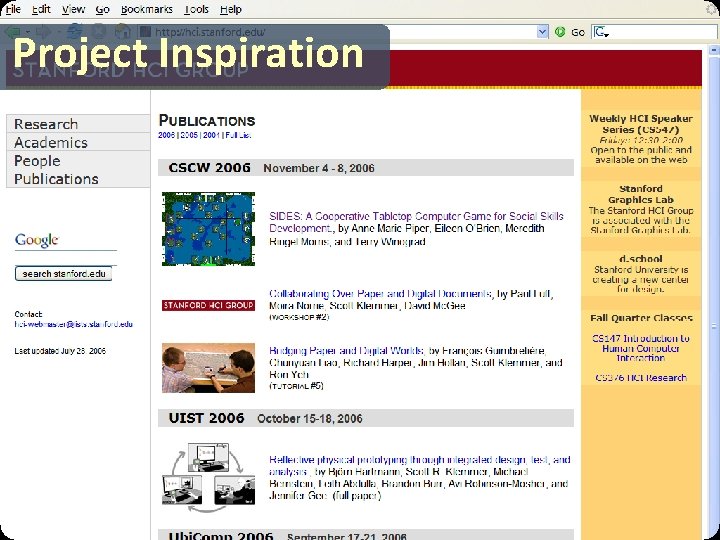Open Reflective physical prototyping paper link

[420, 465]
